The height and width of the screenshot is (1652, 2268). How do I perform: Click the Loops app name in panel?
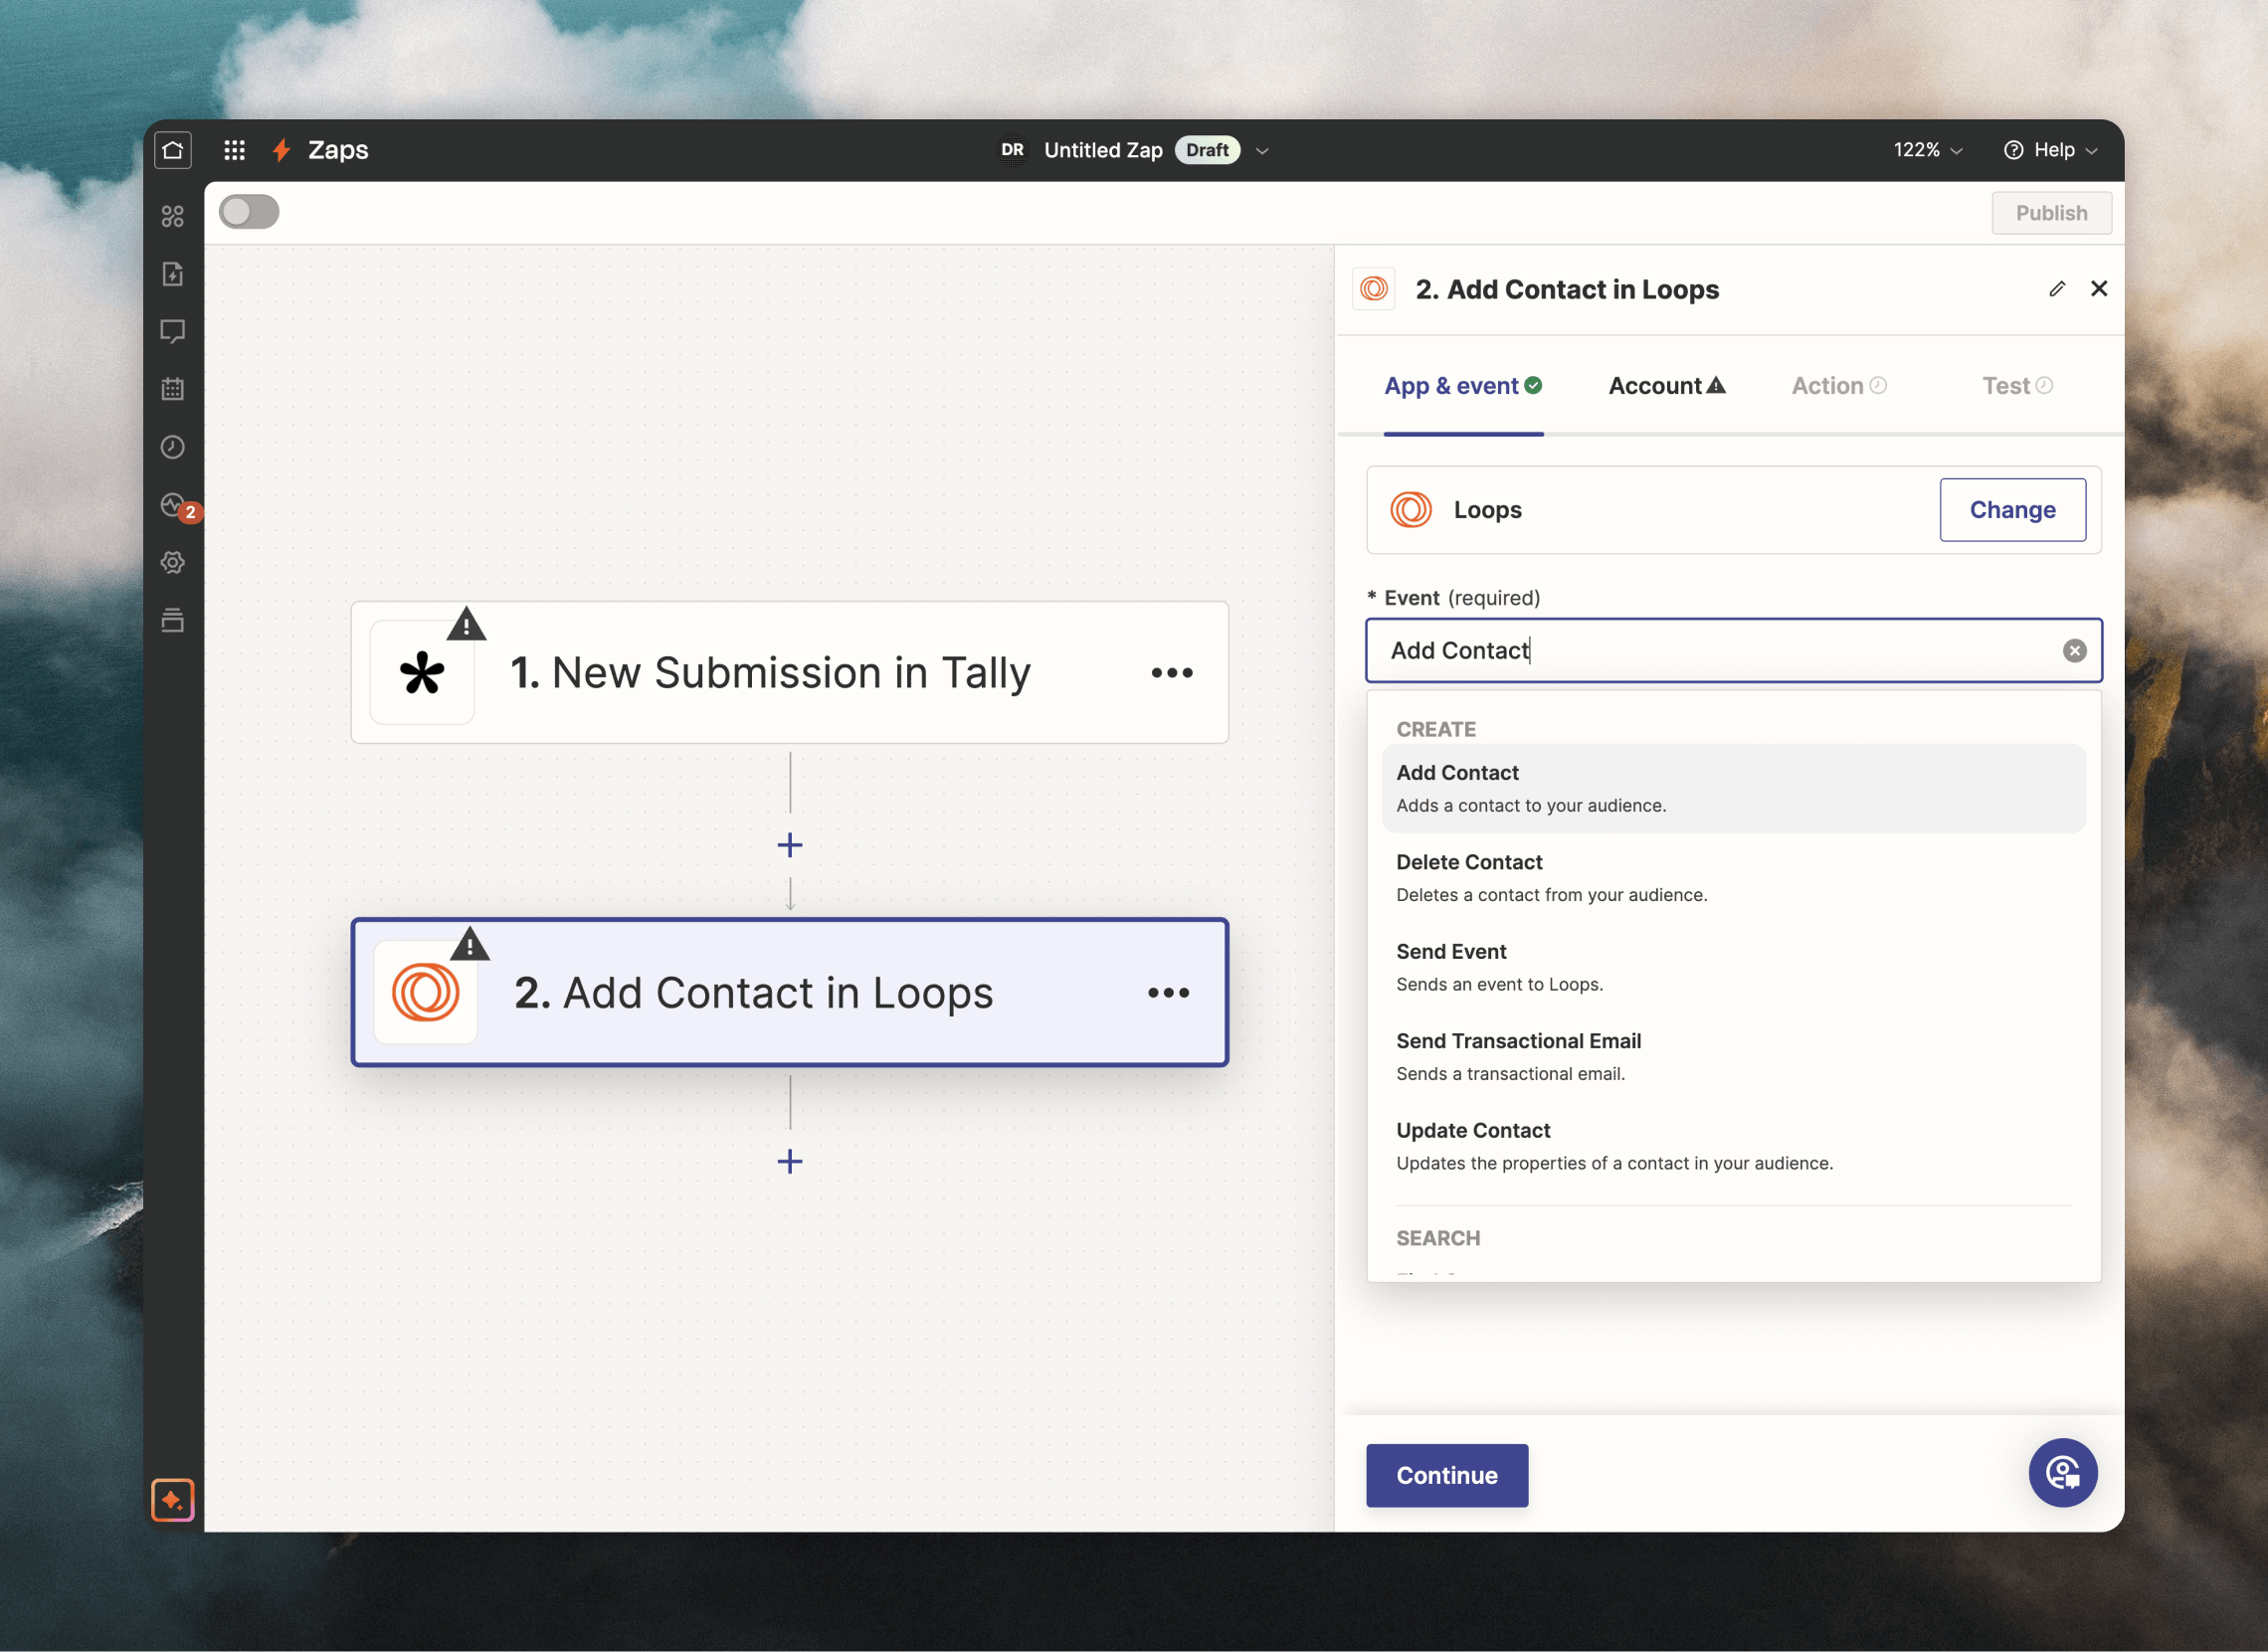[1487, 510]
